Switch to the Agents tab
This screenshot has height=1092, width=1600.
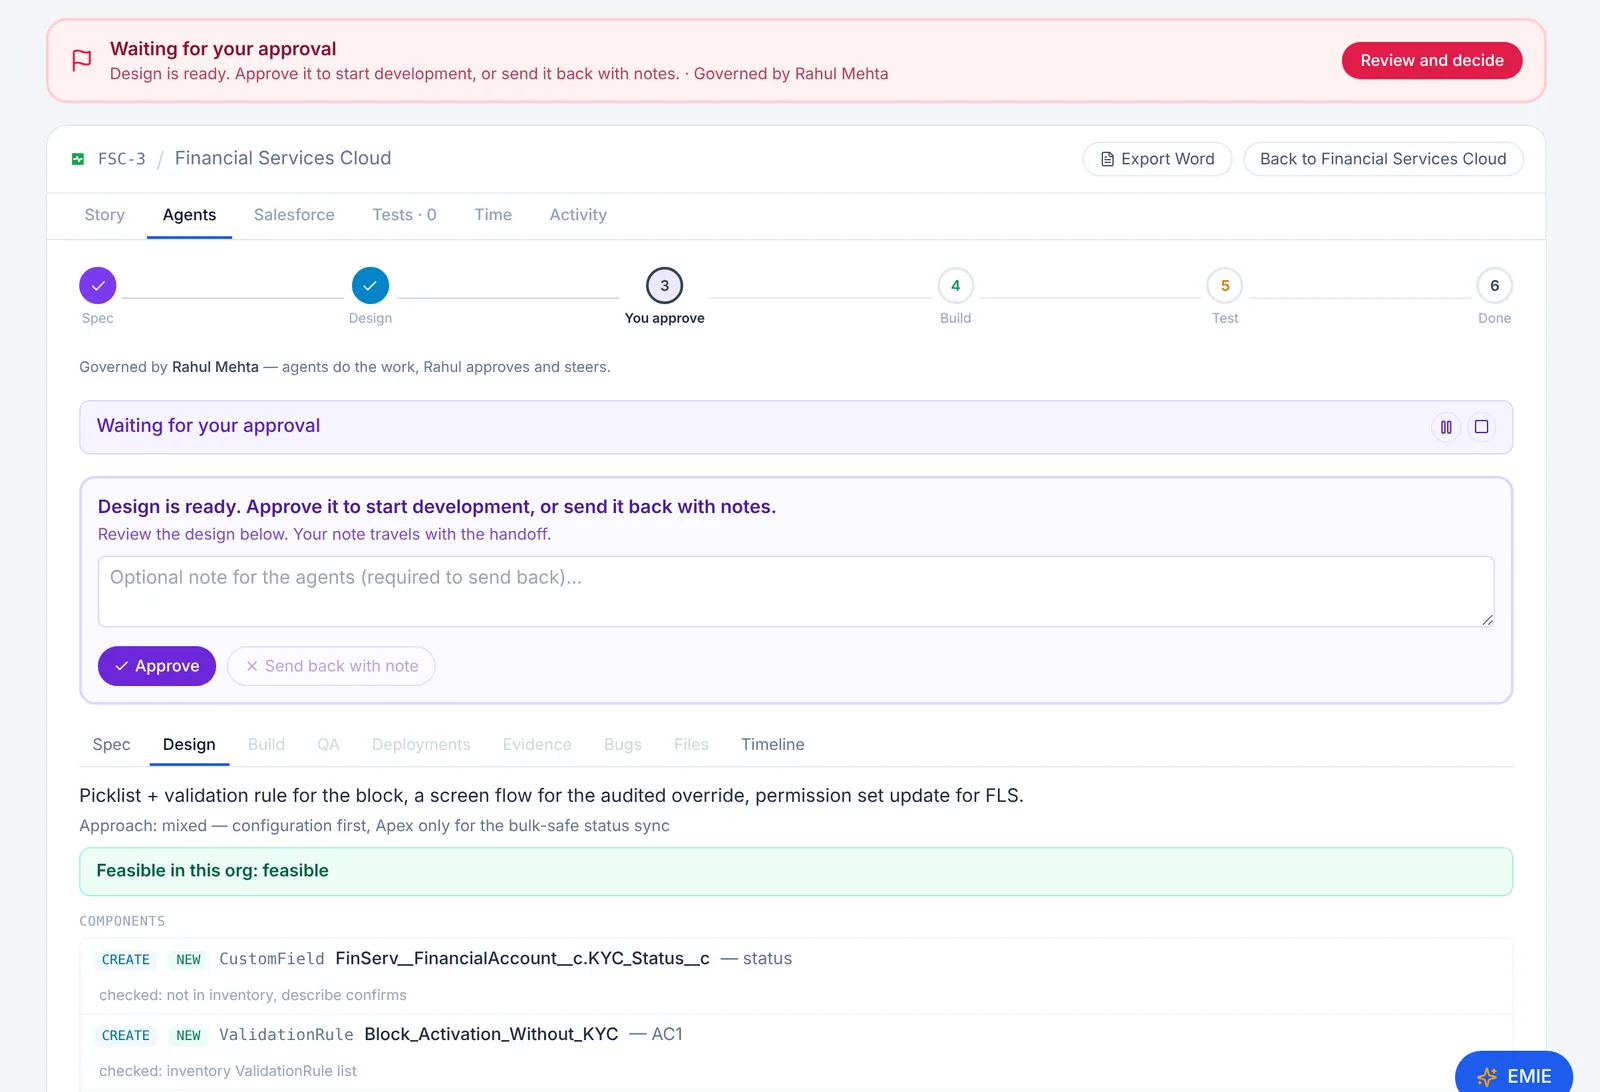[189, 215]
